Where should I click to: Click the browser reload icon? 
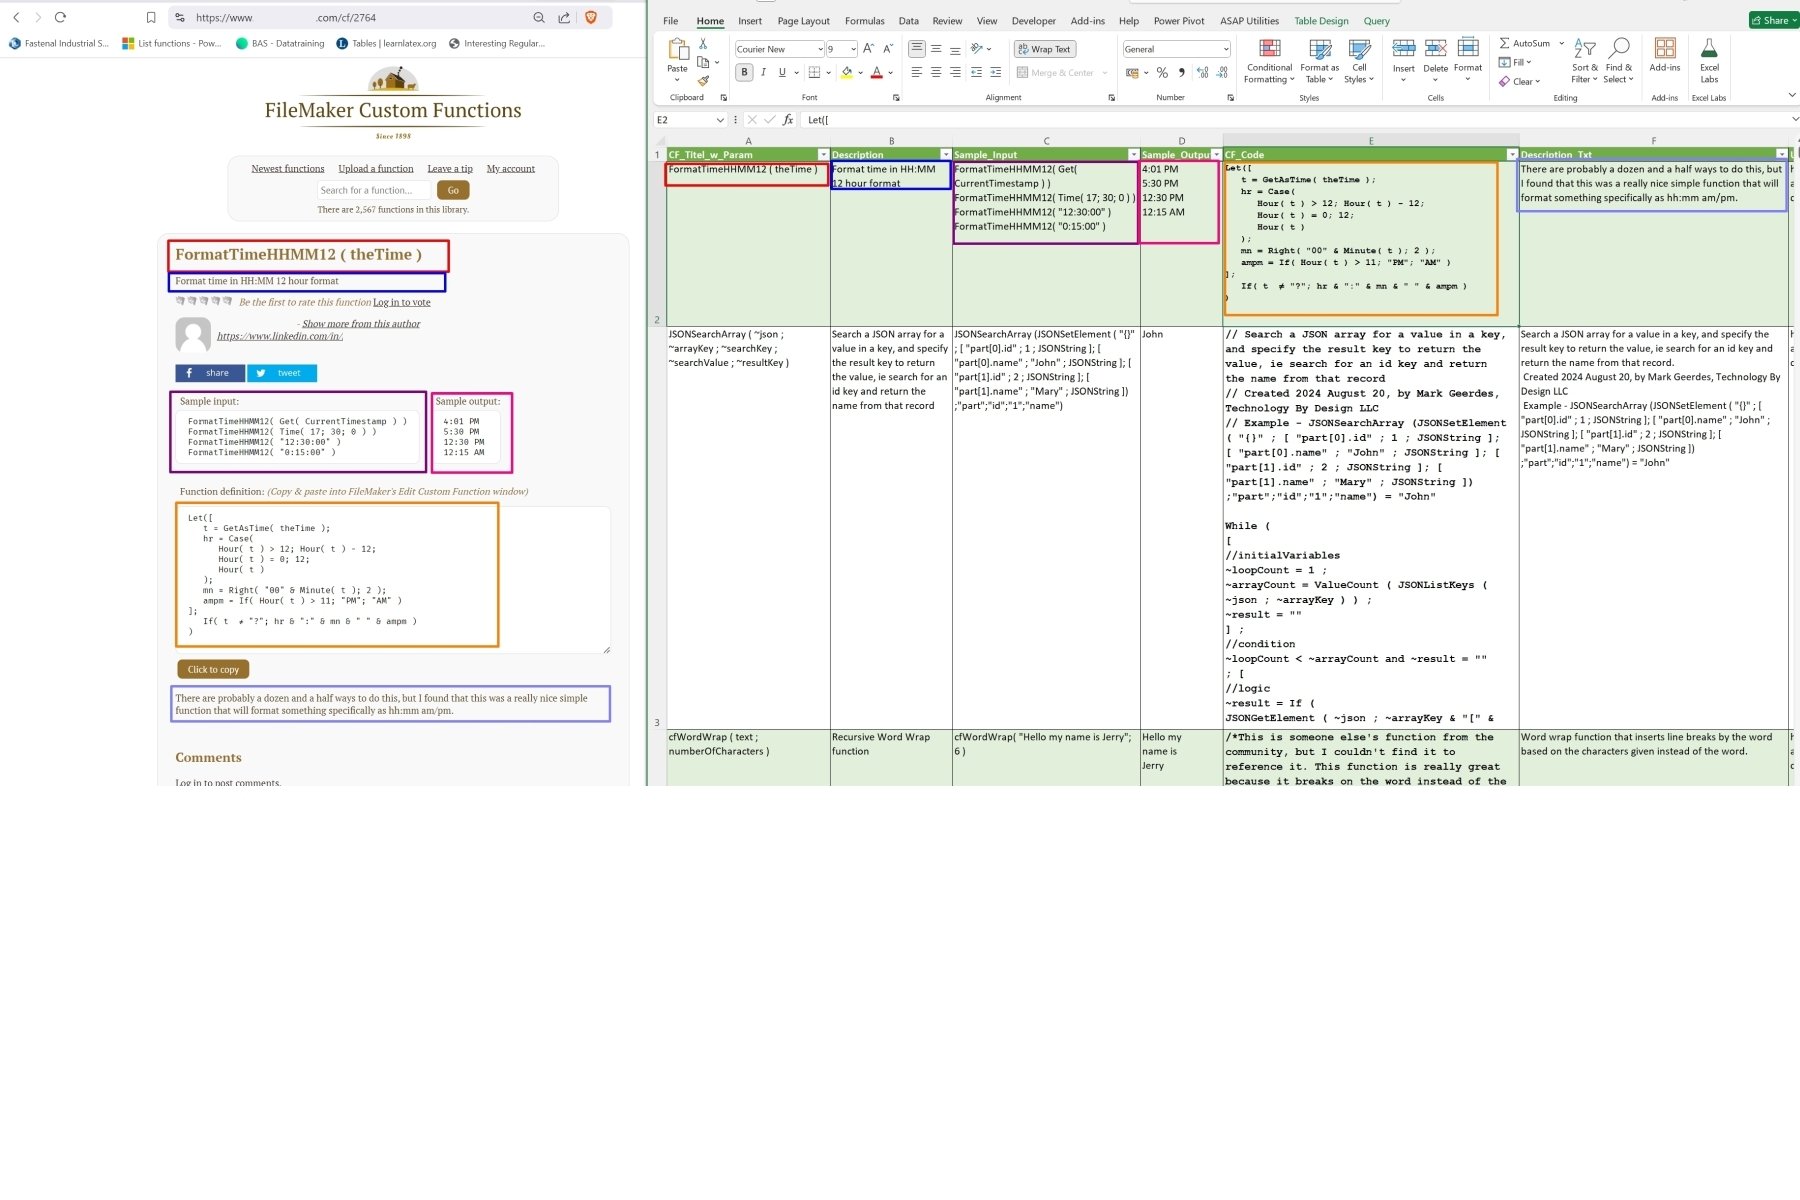(x=60, y=17)
